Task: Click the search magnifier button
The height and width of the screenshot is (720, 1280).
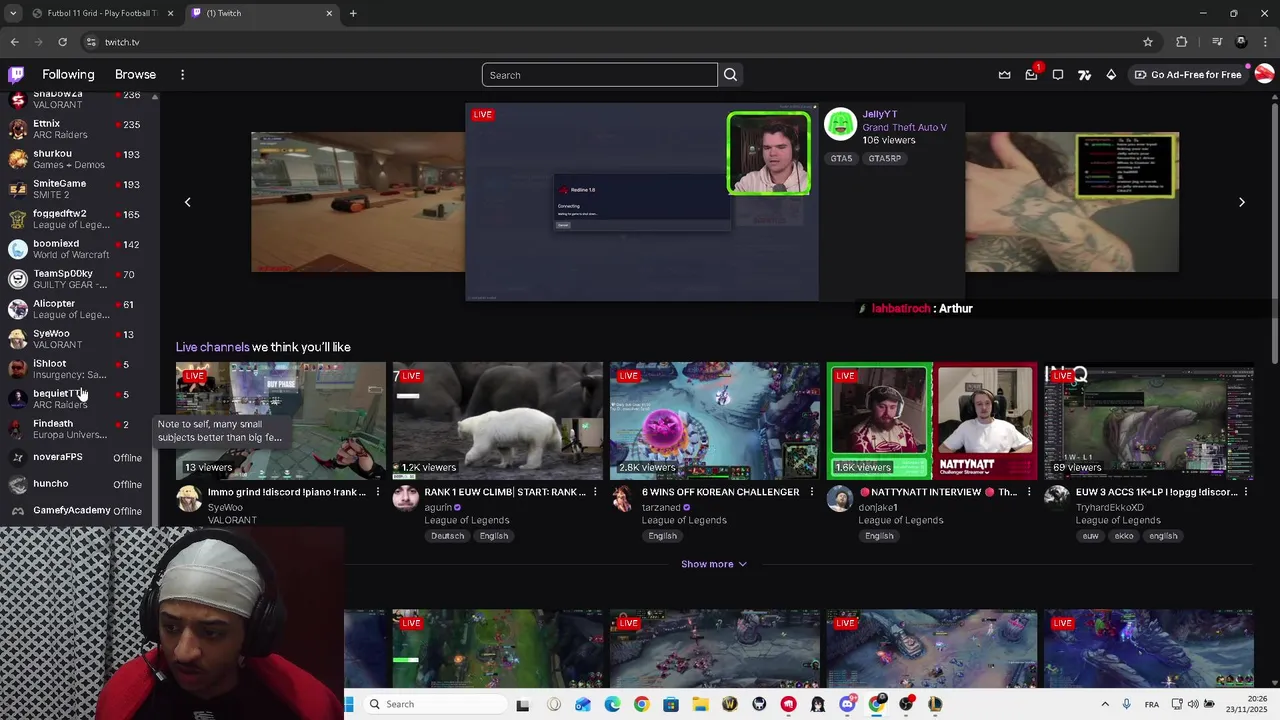Action: tap(730, 75)
